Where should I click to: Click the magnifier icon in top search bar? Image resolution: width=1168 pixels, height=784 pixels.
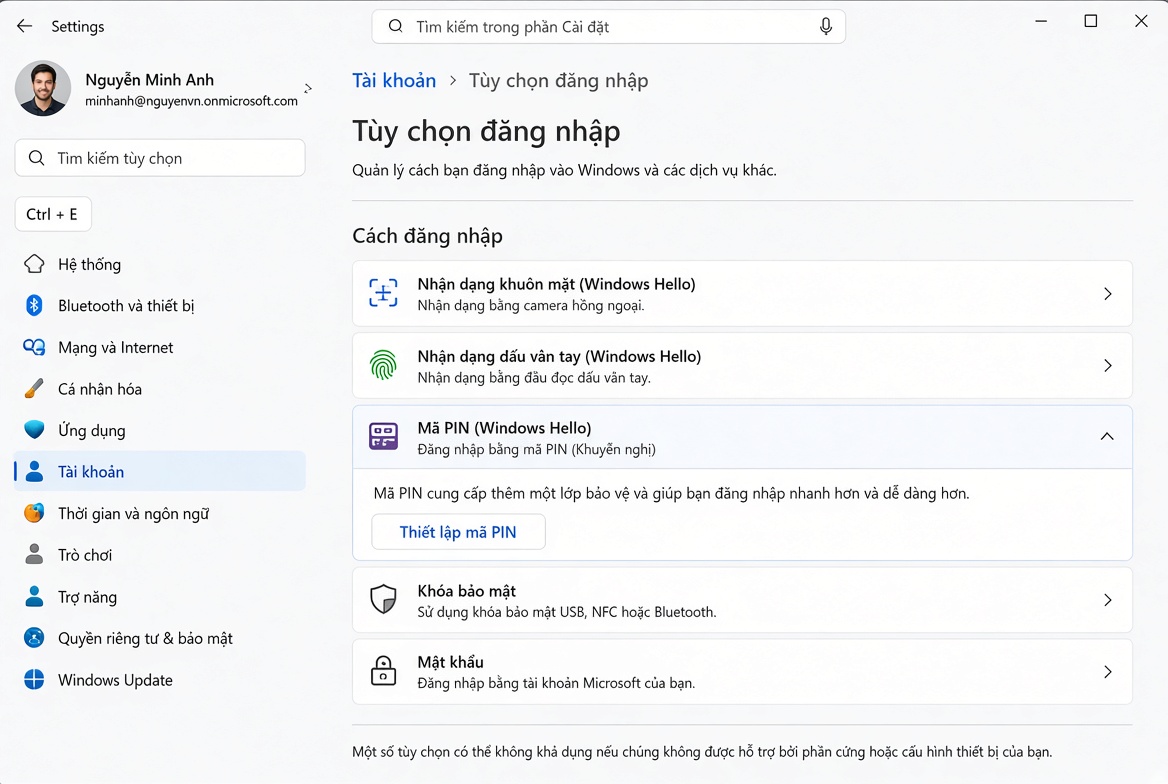396,26
